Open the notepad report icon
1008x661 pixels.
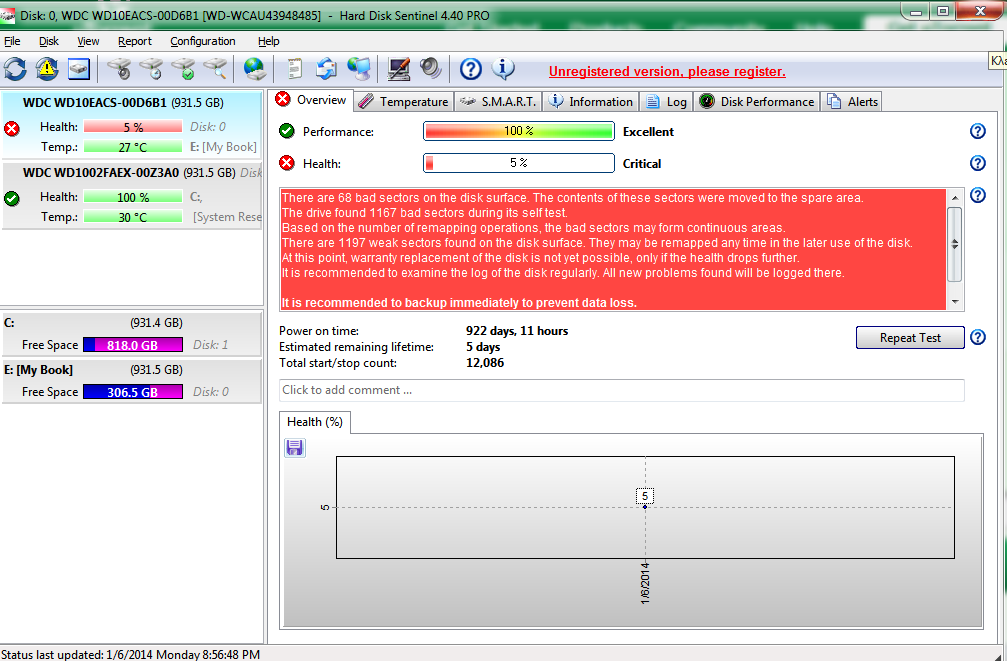(x=294, y=68)
